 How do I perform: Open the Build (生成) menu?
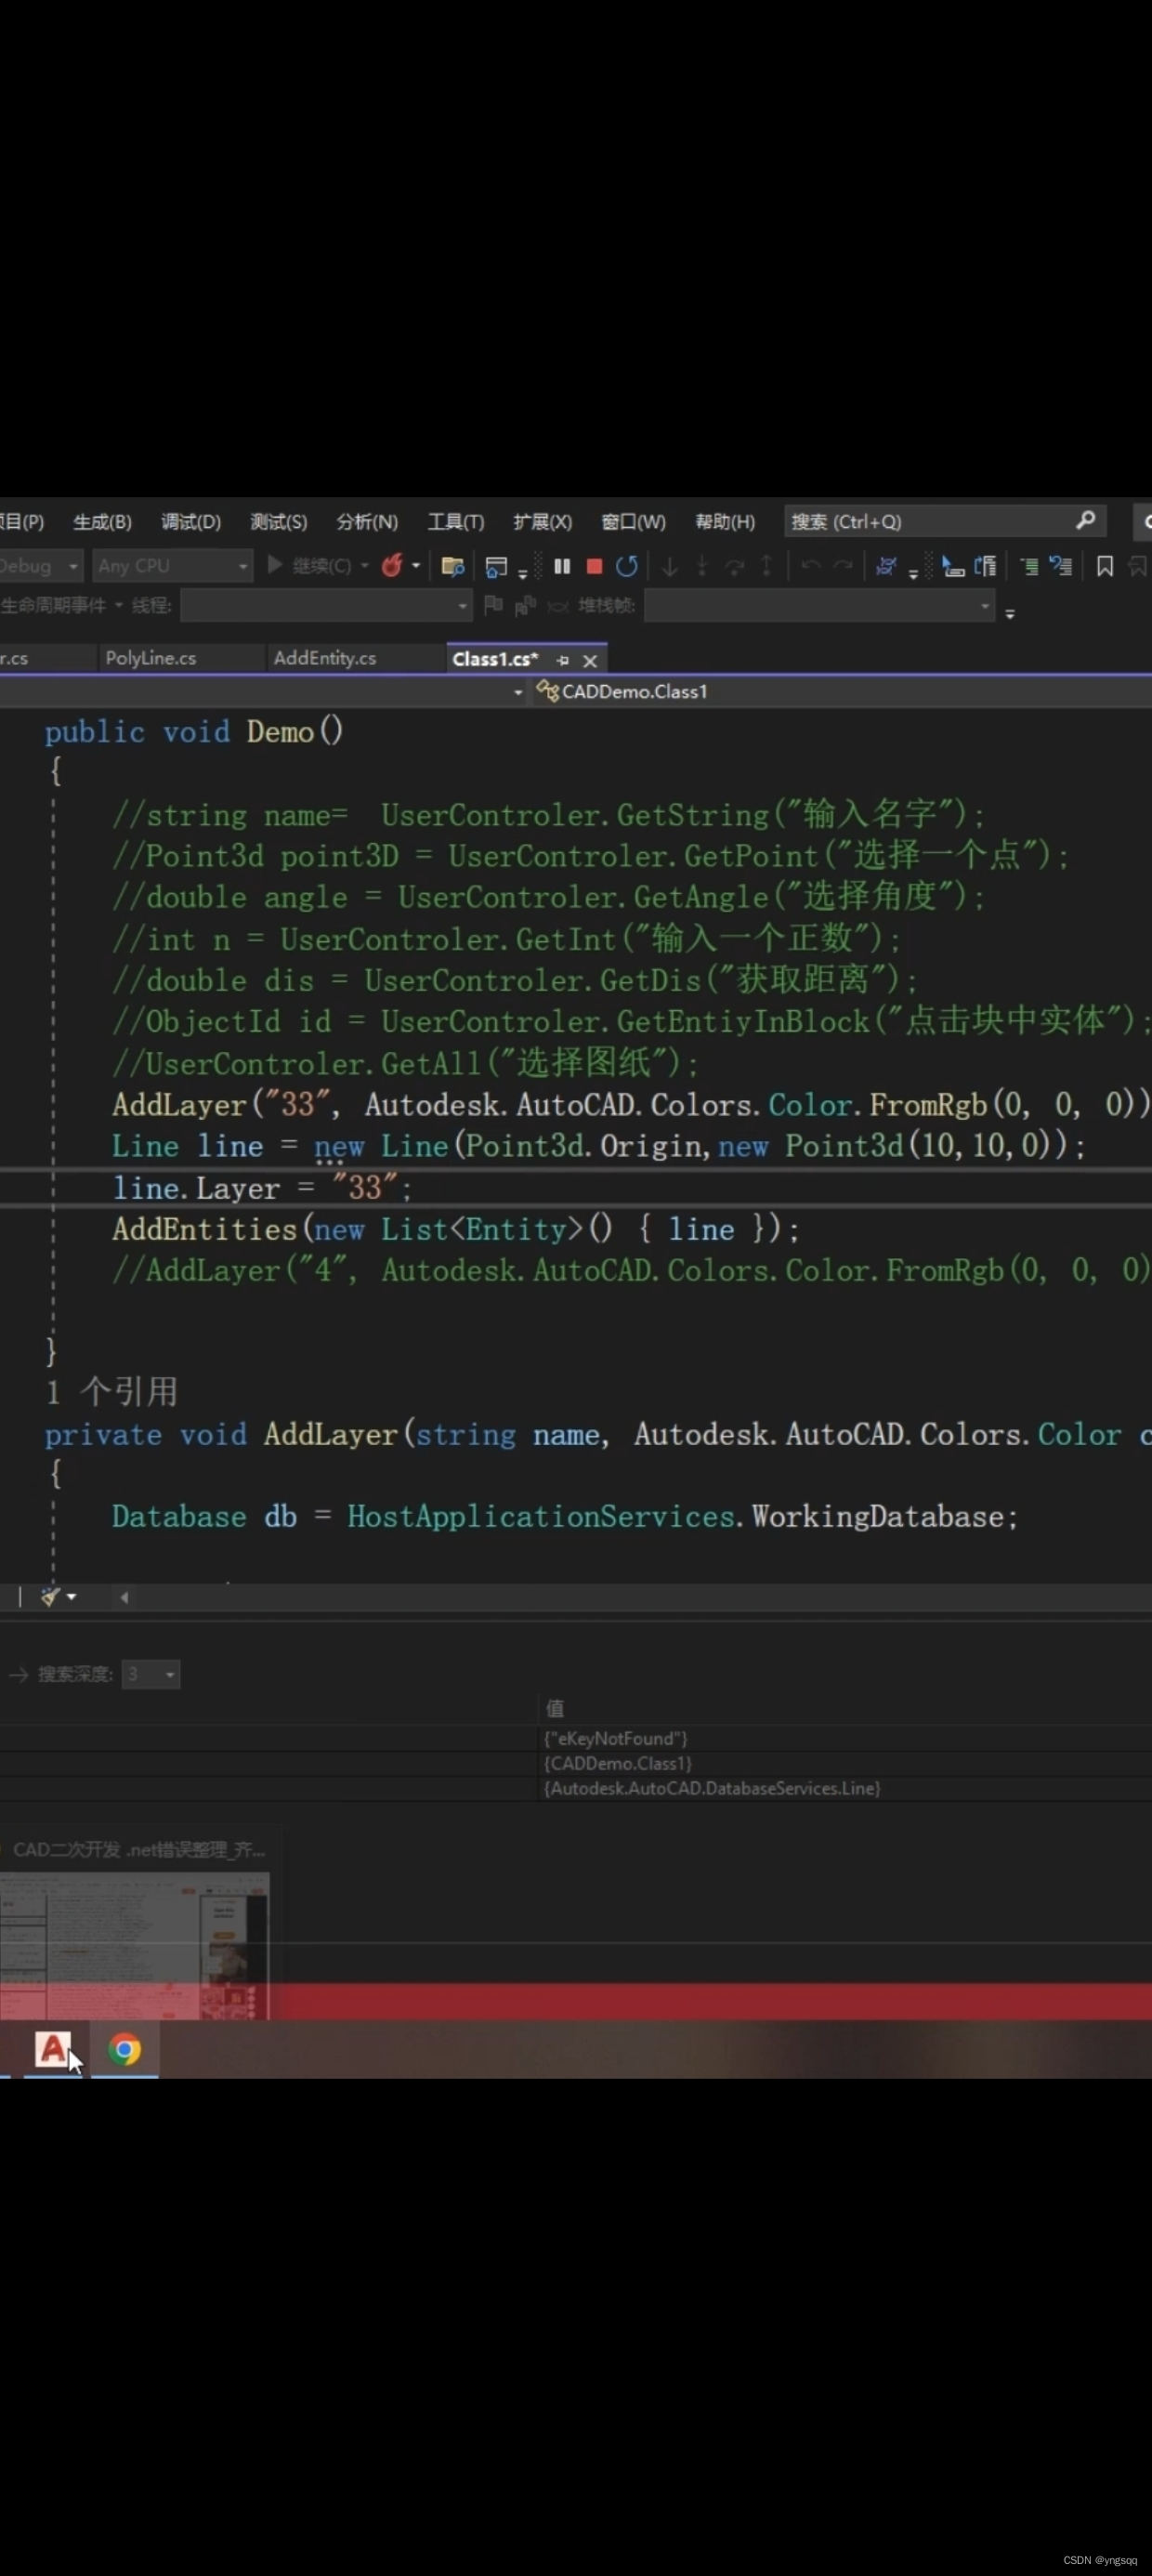[x=102, y=521]
